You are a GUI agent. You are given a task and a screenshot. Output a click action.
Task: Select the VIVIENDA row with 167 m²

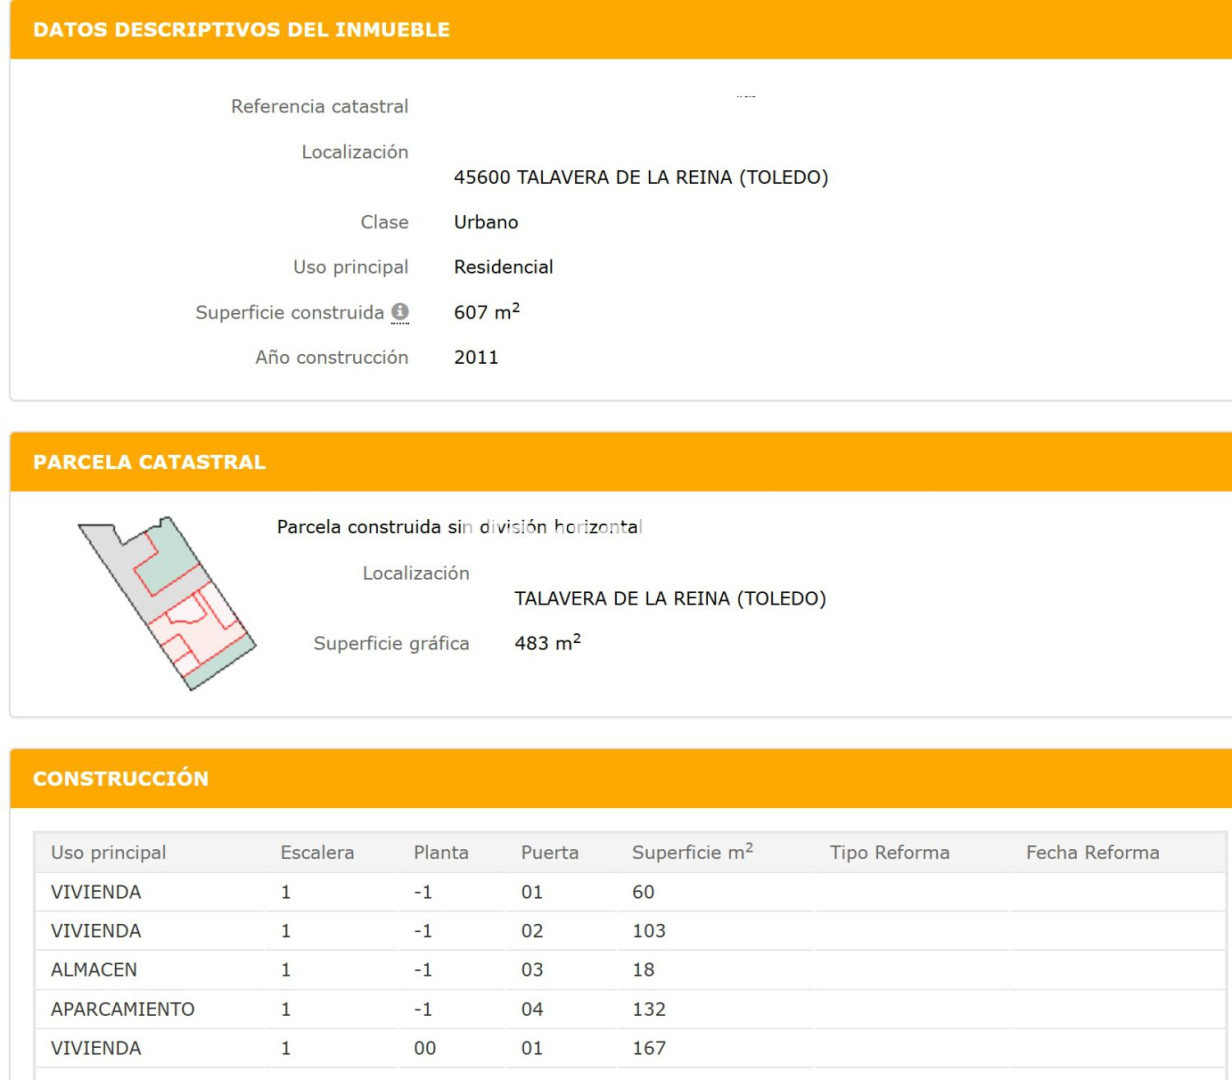pos(96,1048)
